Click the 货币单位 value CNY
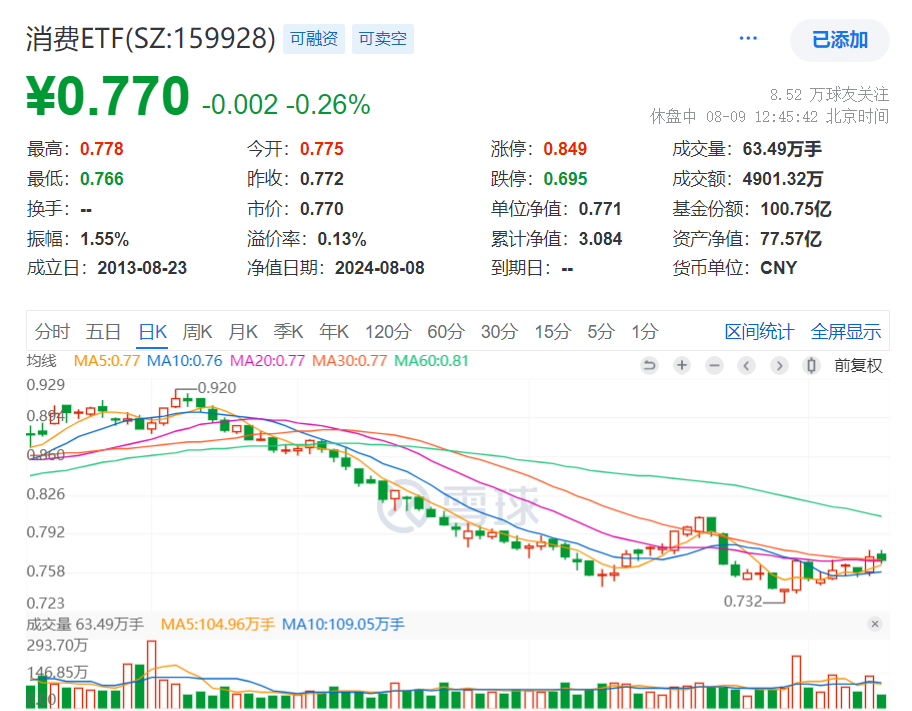 779,268
